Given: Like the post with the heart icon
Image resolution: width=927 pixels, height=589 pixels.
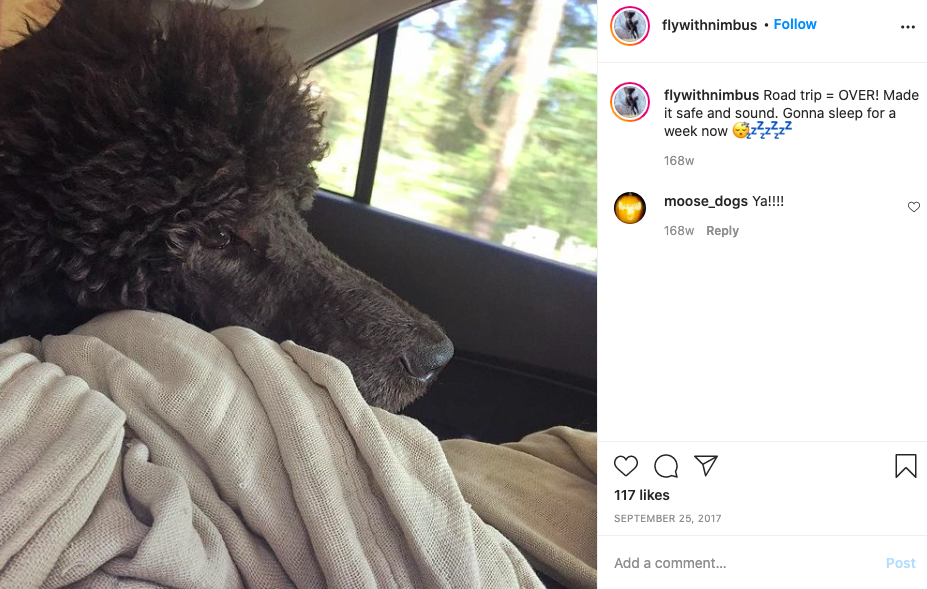Looking at the screenshot, I should 625,466.
